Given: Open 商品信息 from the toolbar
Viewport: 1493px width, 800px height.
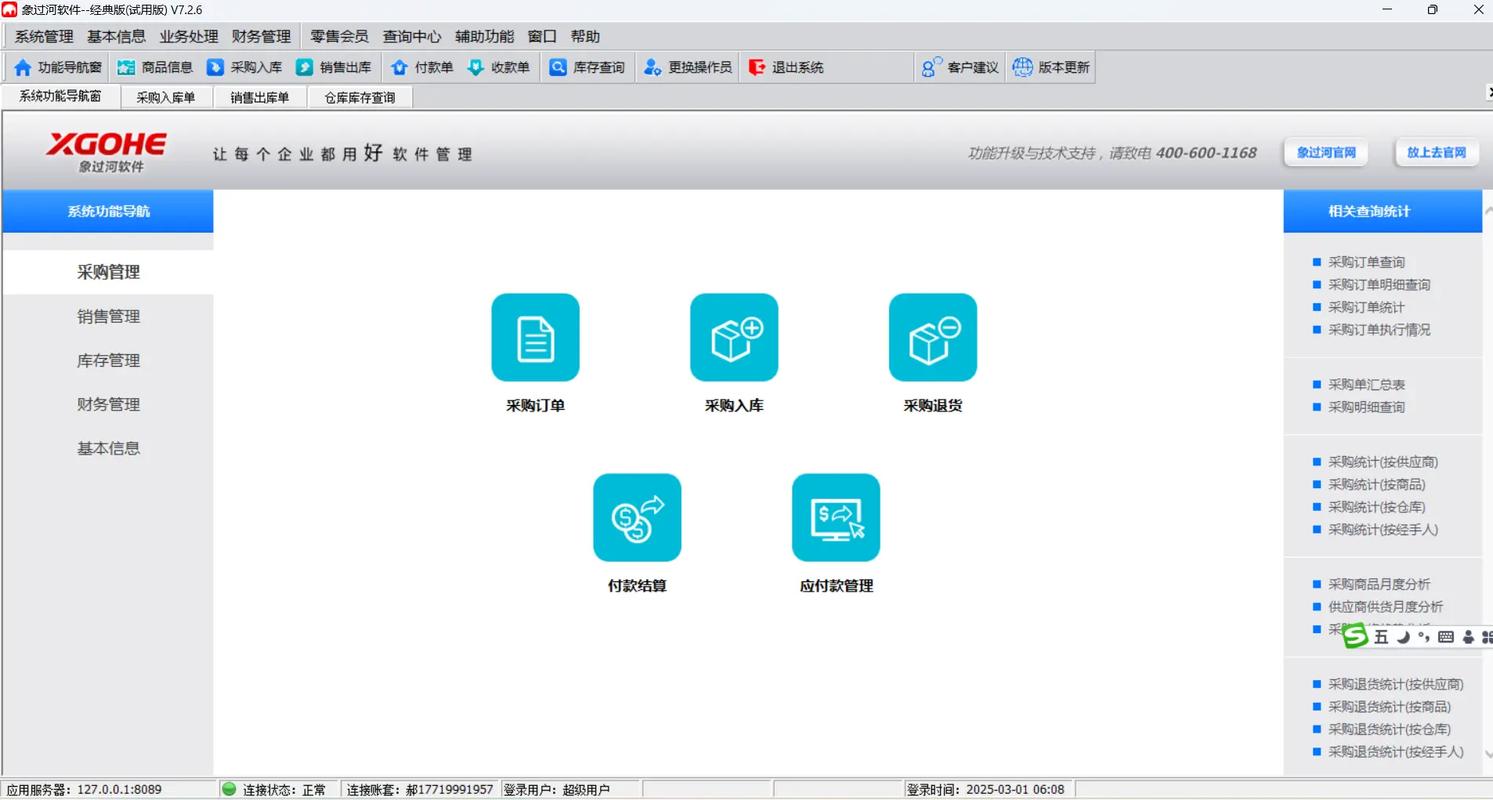Looking at the screenshot, I should pyautogui.click(x=155, y=68).
